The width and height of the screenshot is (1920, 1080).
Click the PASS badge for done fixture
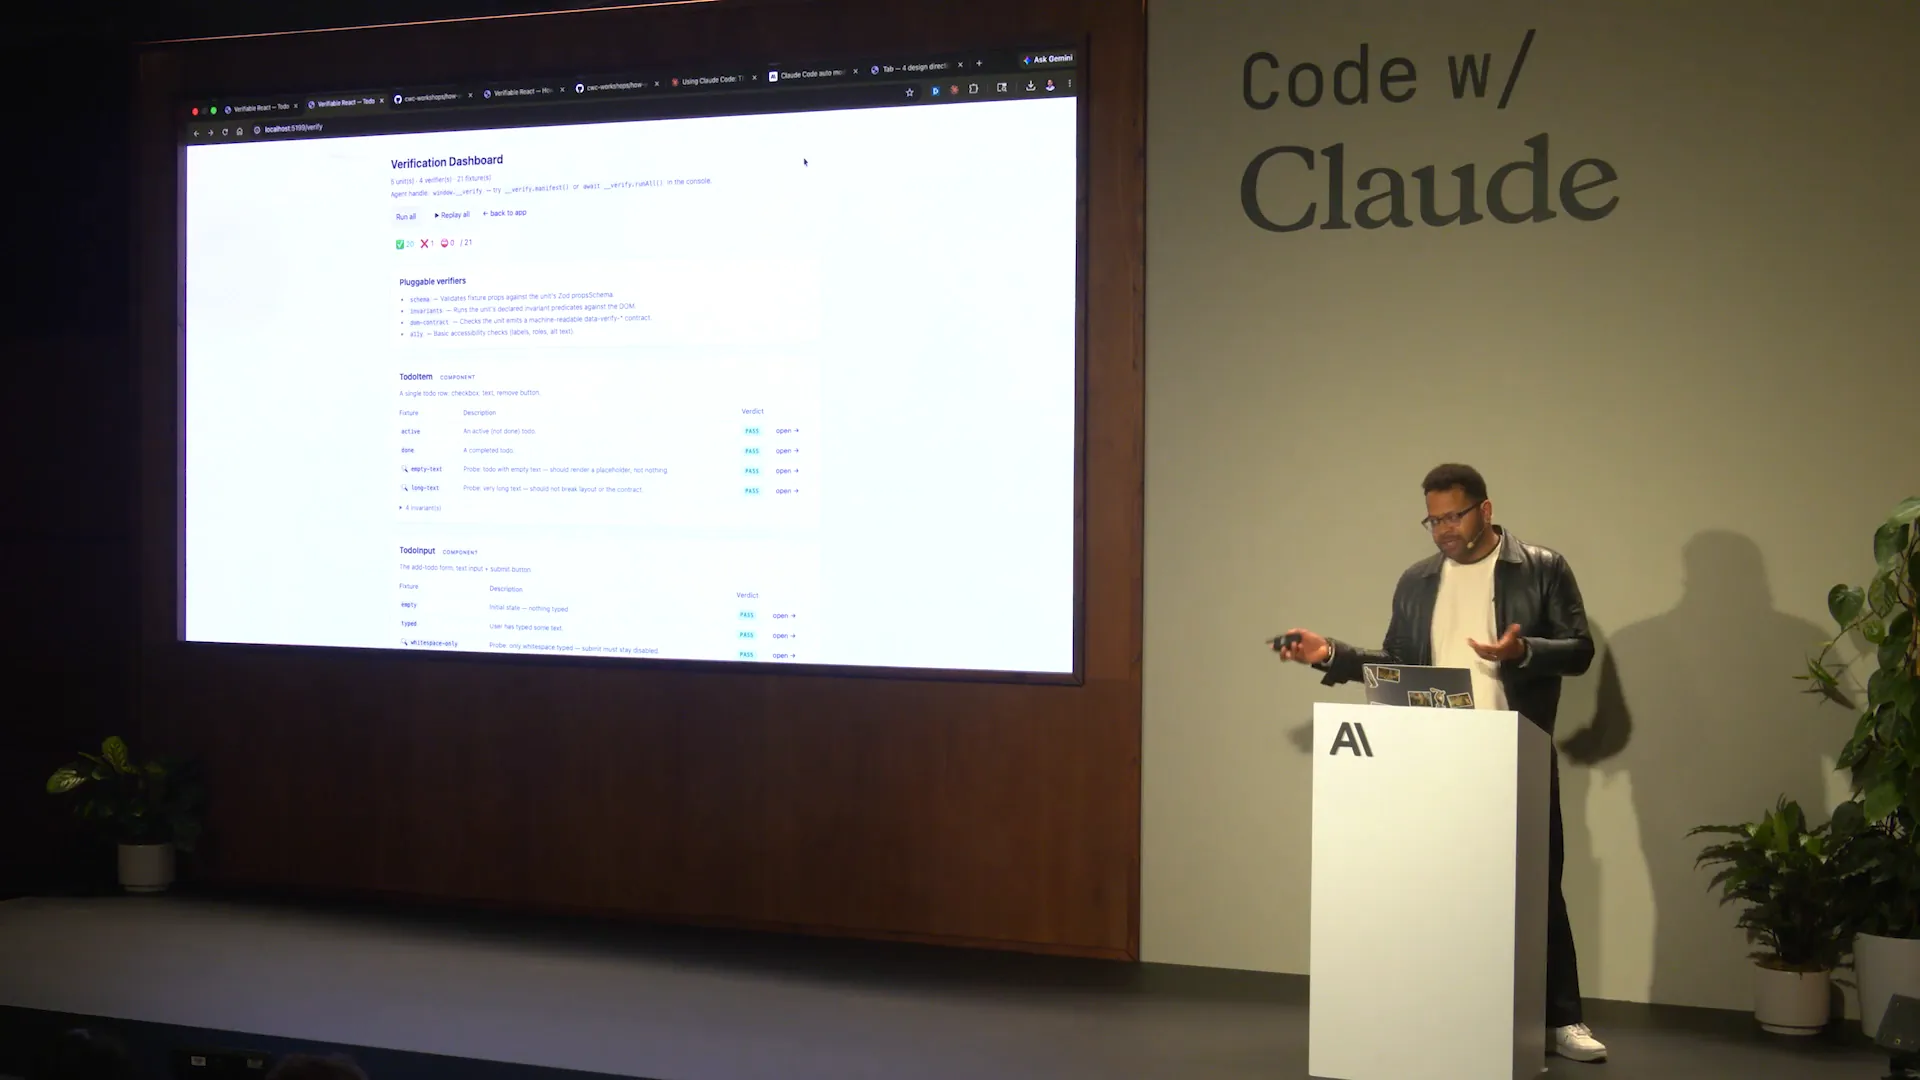[752, 451]
